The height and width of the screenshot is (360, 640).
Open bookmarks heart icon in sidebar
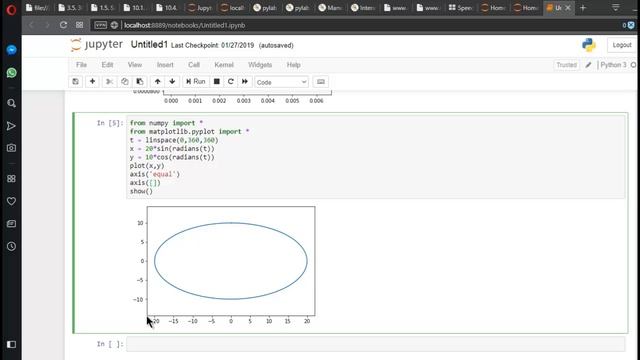(11, 201)
